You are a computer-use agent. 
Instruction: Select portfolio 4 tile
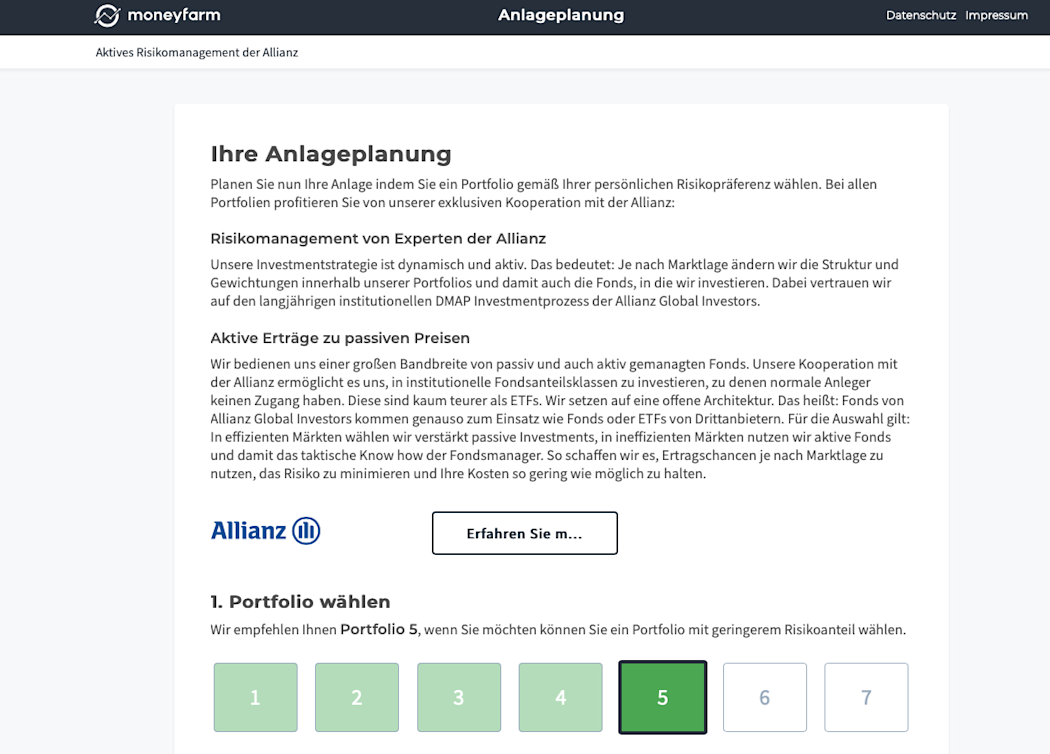click(560, 697)
